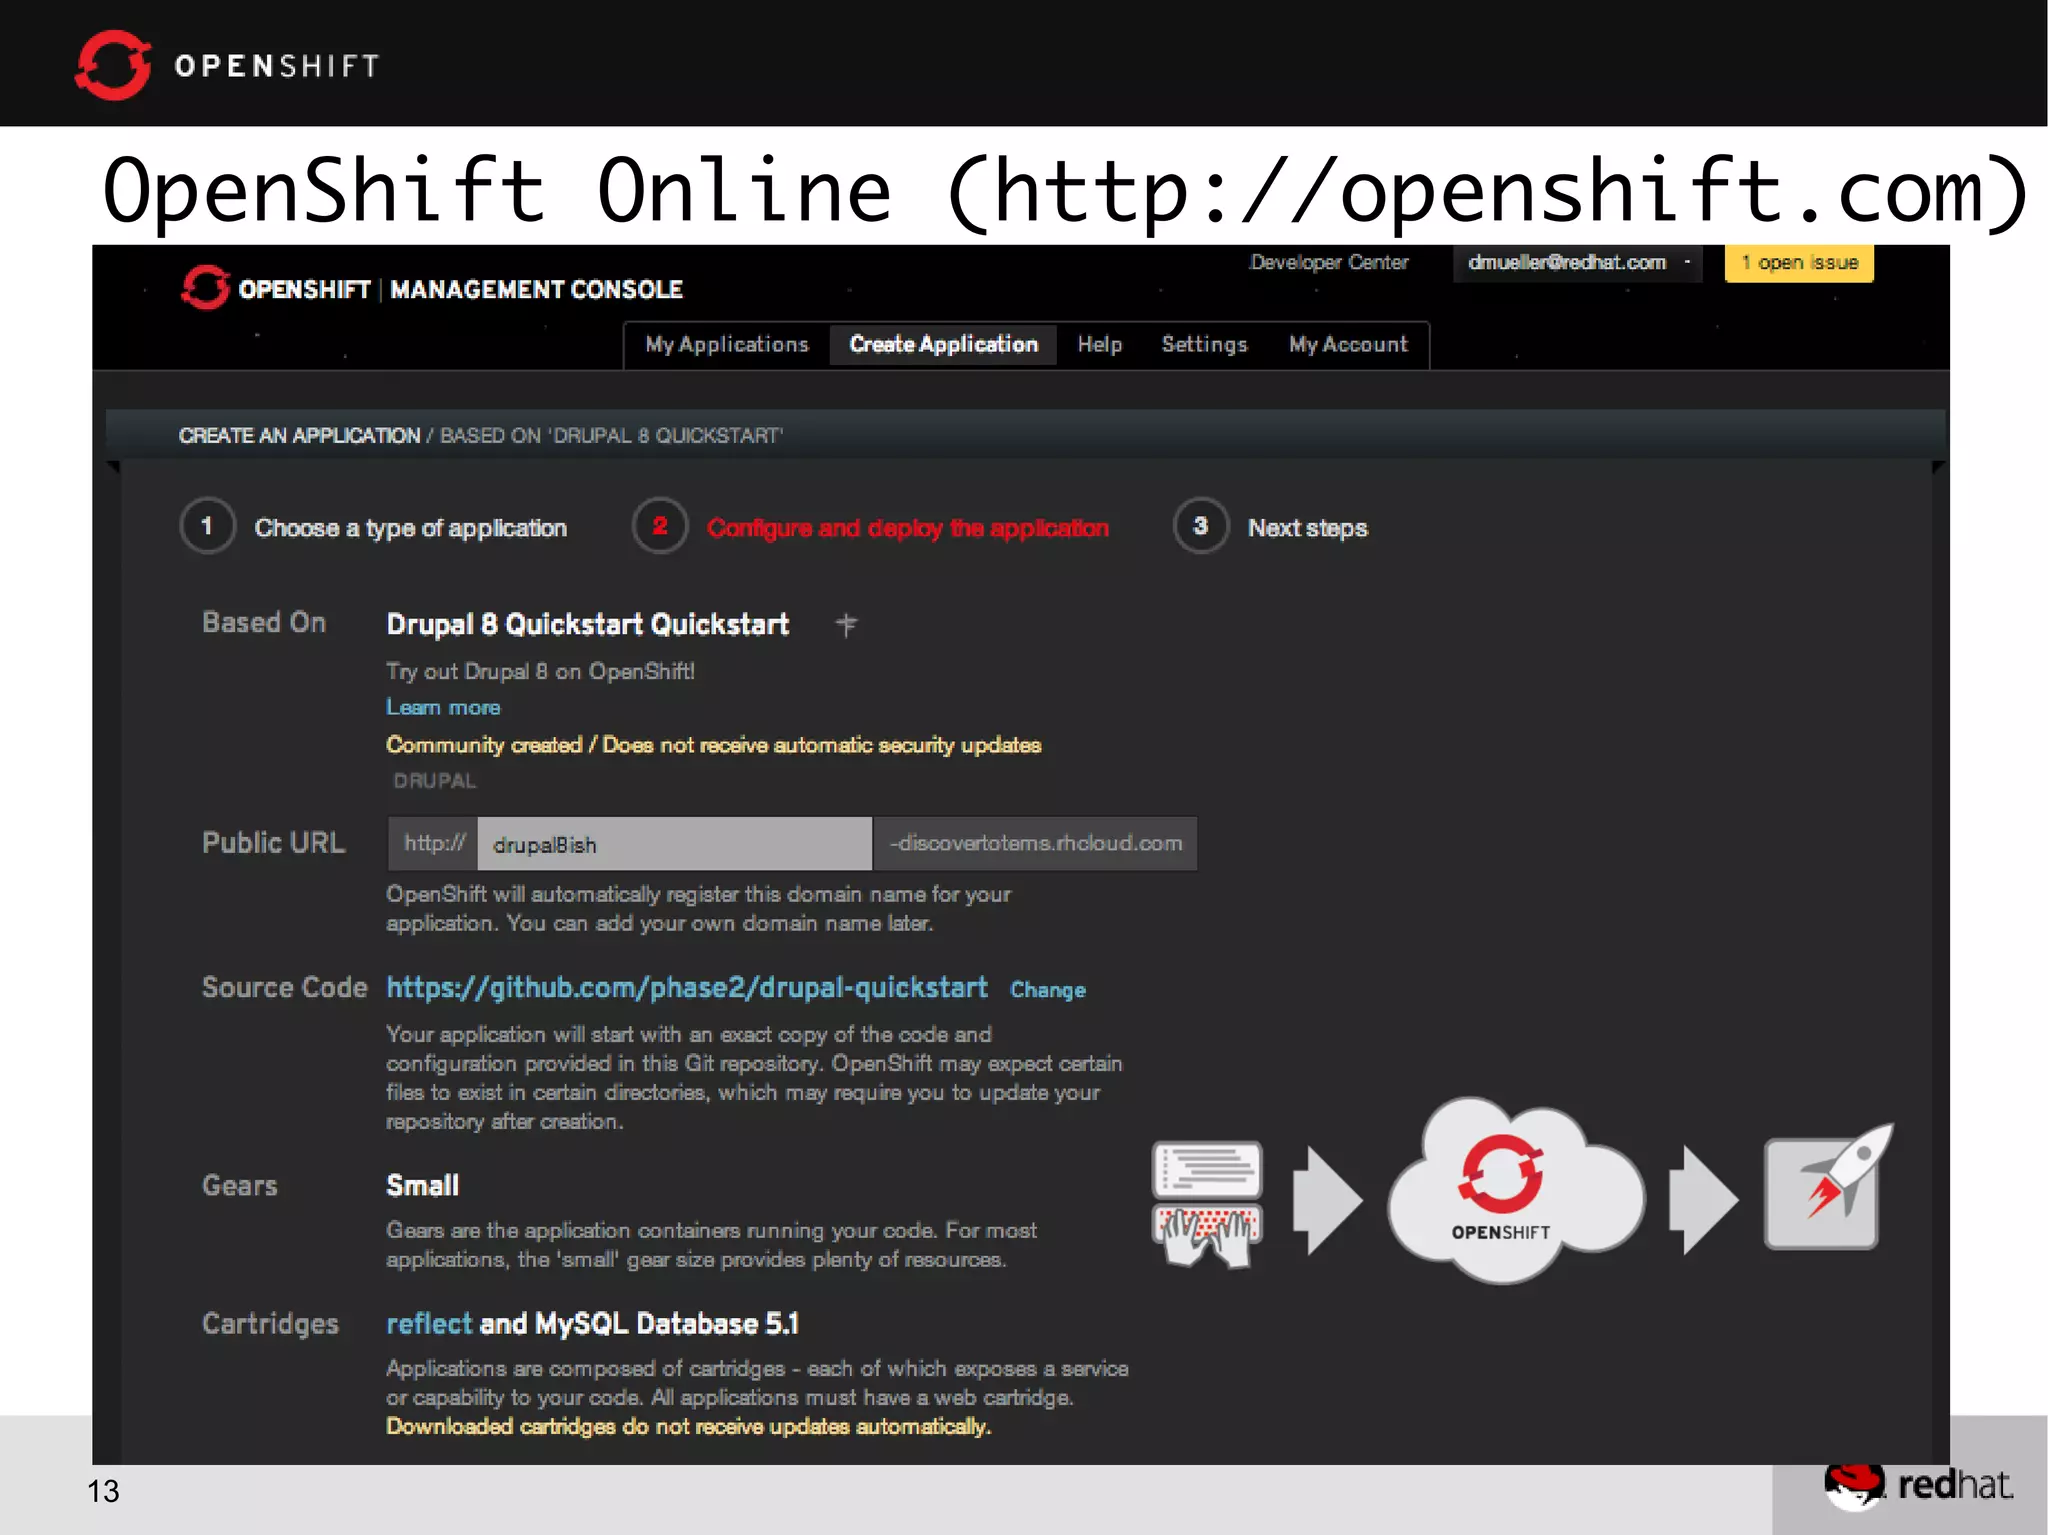Click 'Configure and deploy the application' step
Screen dimensions: 2048x1535
(908, 528)
